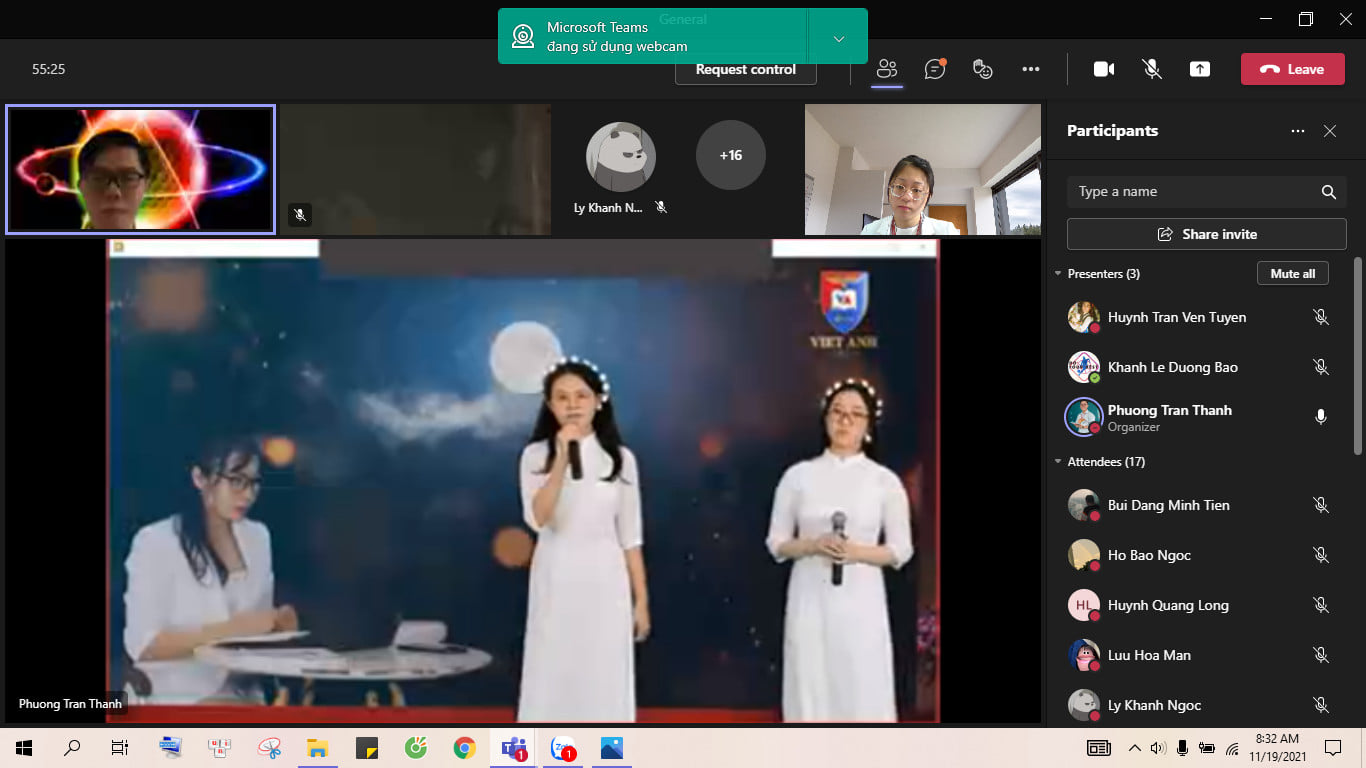Open the Windows Start menu
The image size is (1366, 768).
click(x=24, y=747)
